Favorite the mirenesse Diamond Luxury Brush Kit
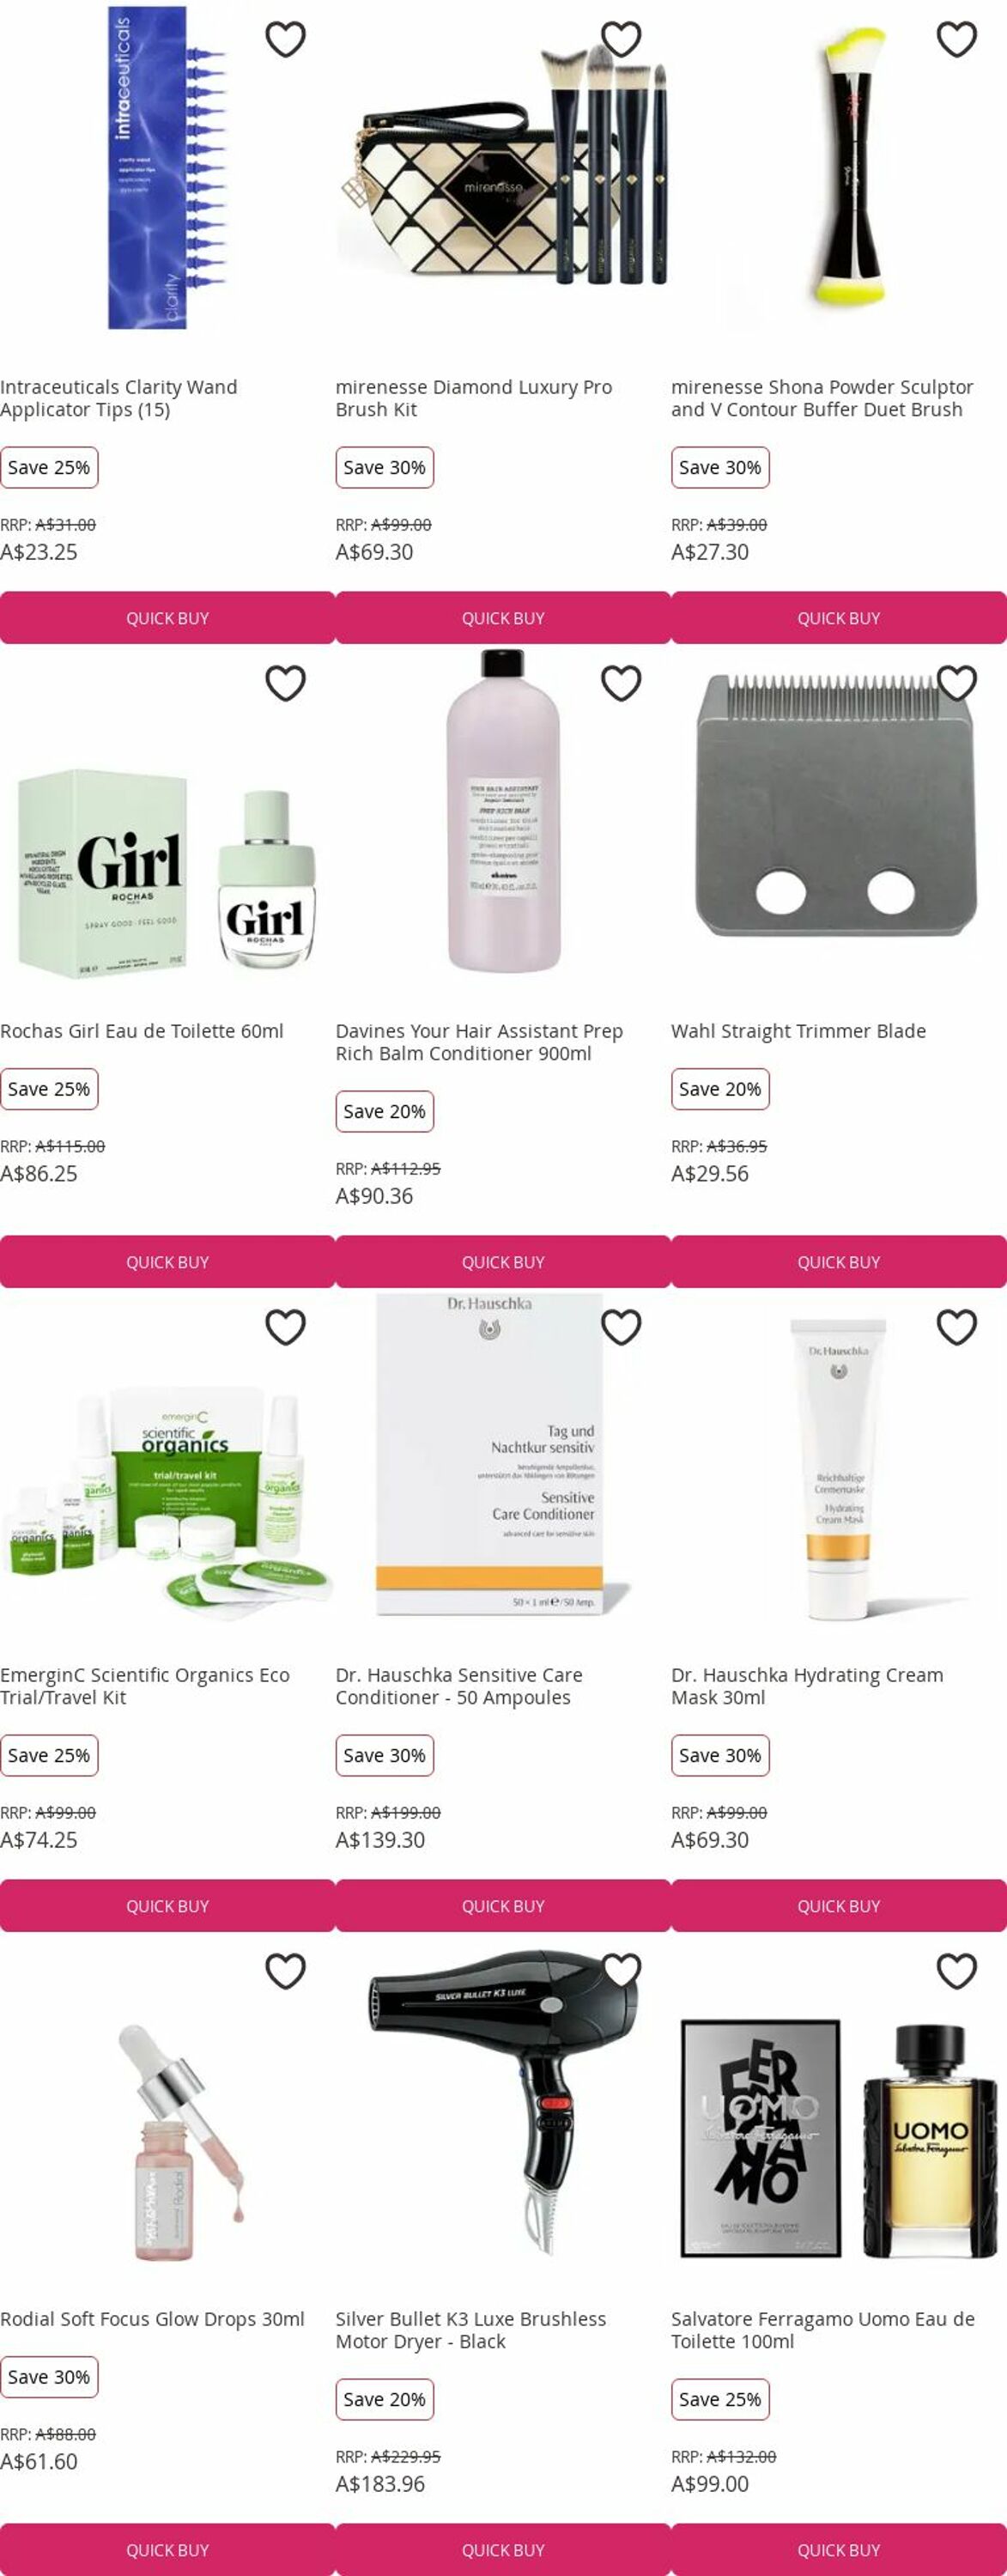Image resolution: width=1007 pixels, height=2576 pixels. (621, 39)
